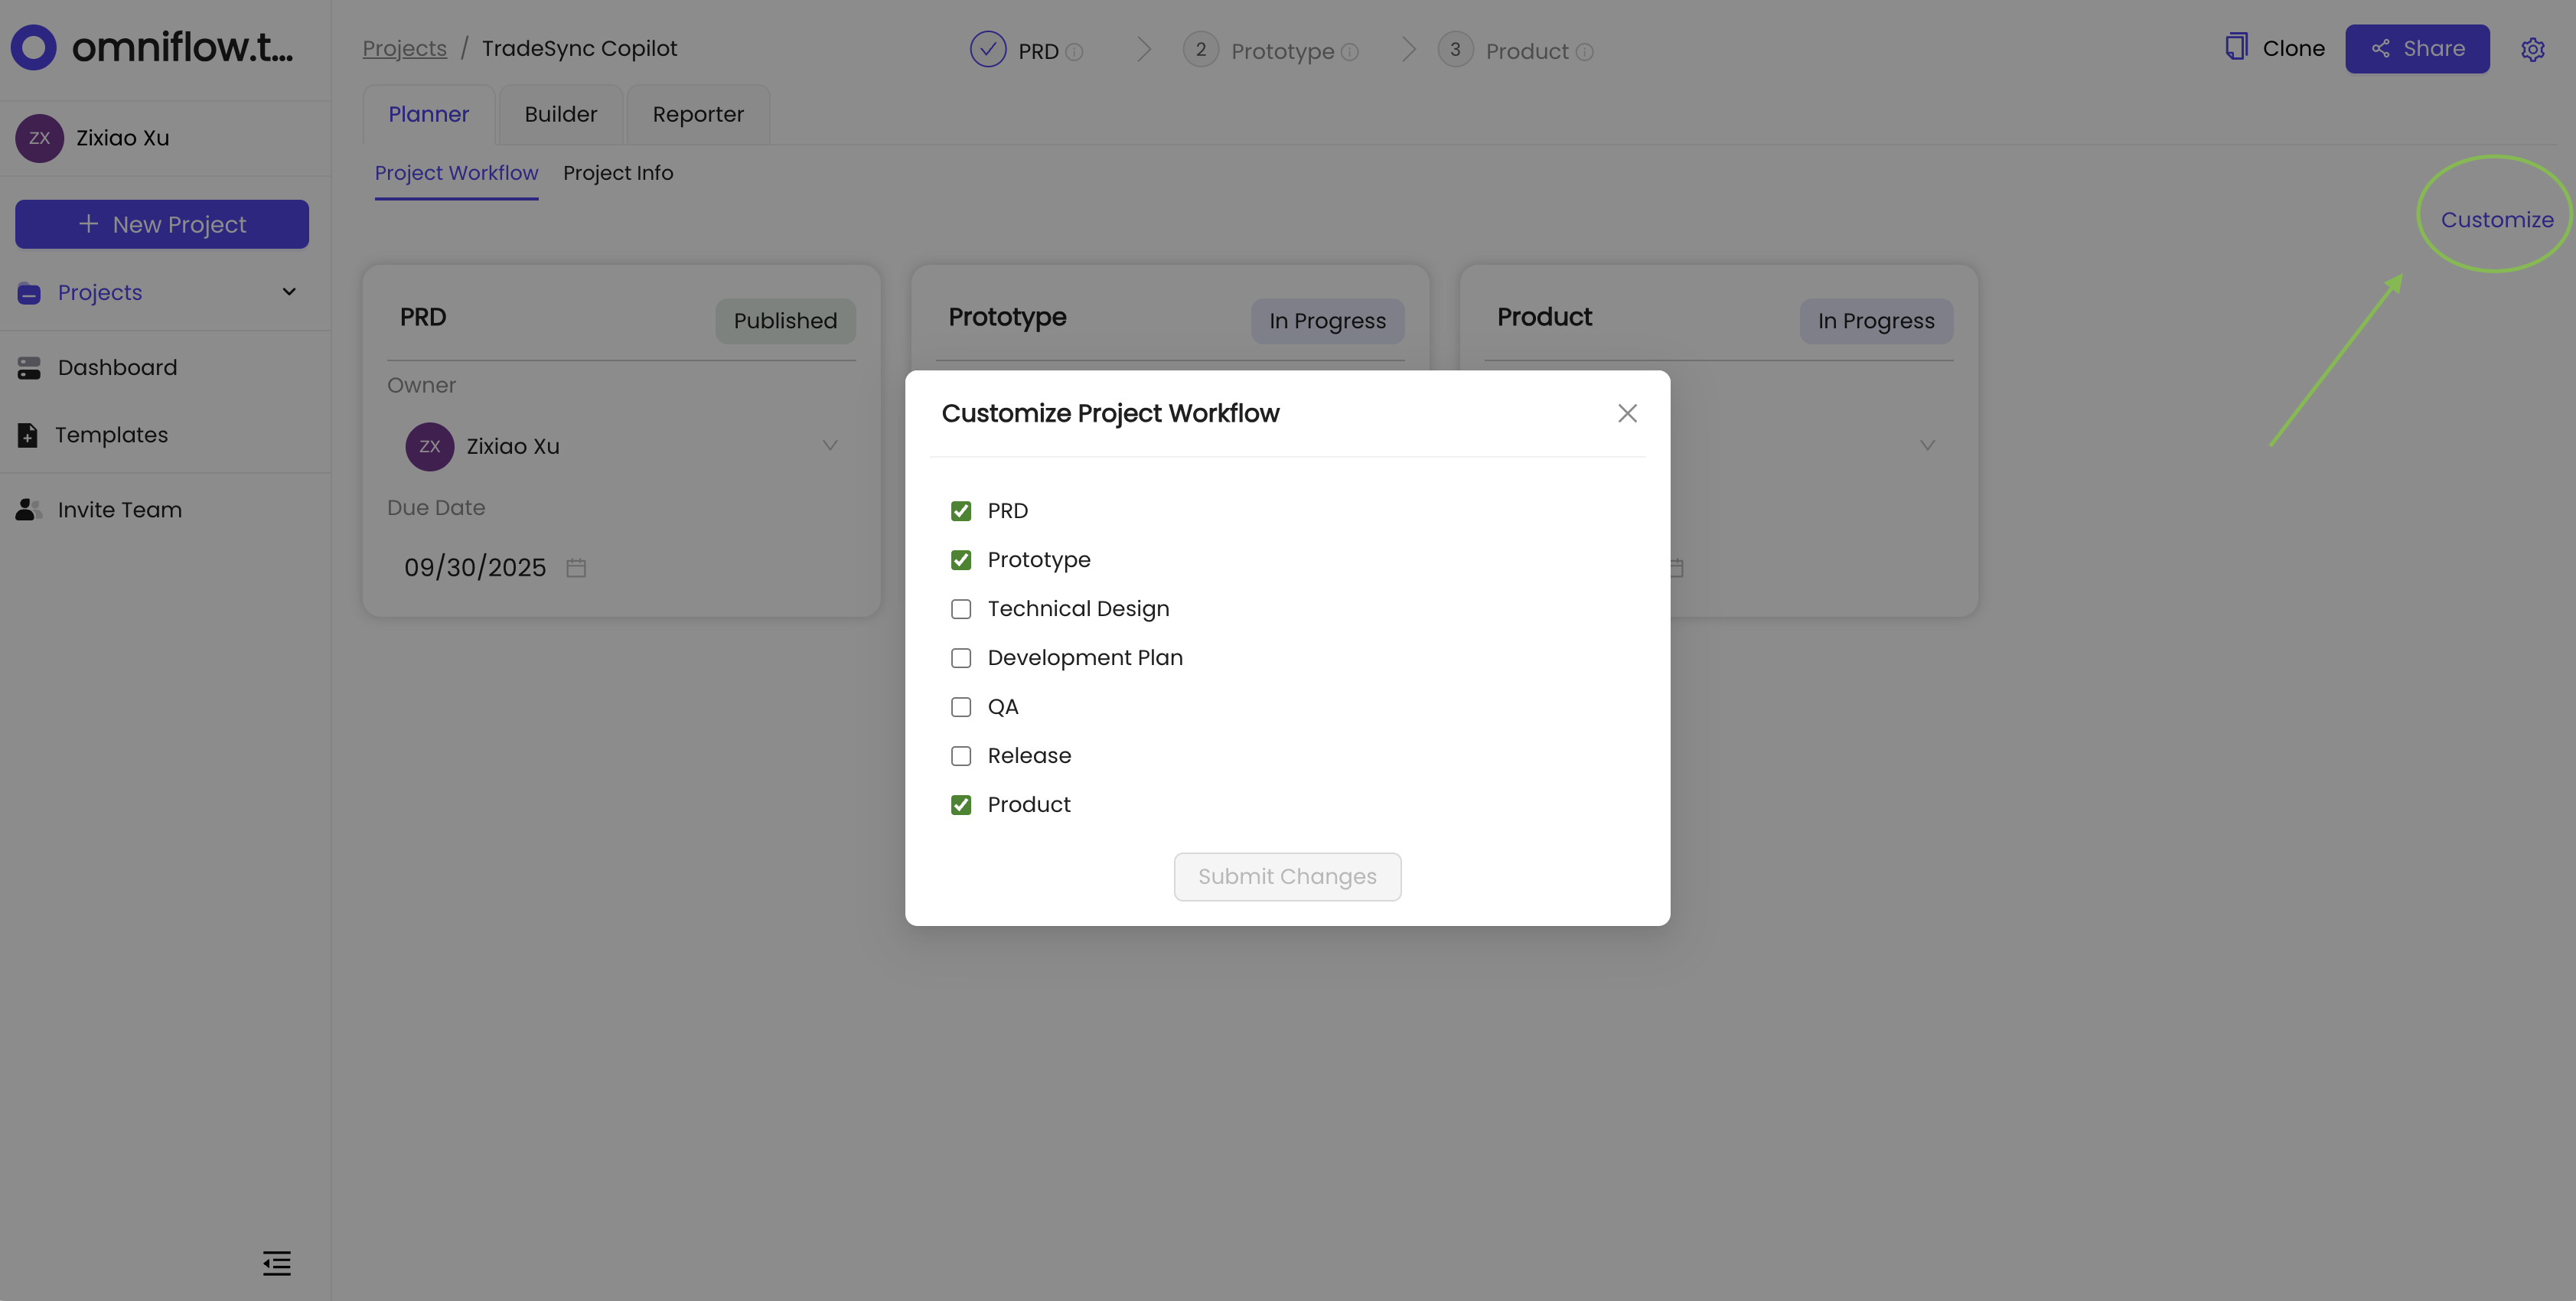Expand the Product card owner dropdown

point(1928,445)
